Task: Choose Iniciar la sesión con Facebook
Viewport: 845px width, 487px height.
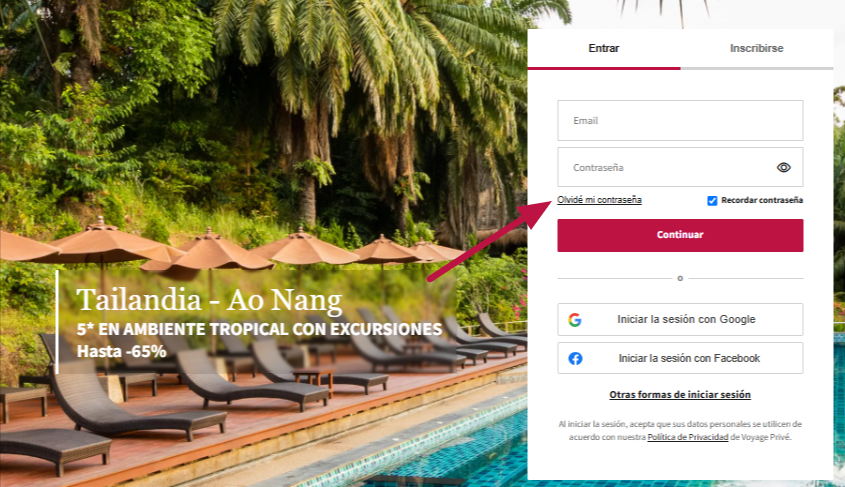Action: coord(680,358)
